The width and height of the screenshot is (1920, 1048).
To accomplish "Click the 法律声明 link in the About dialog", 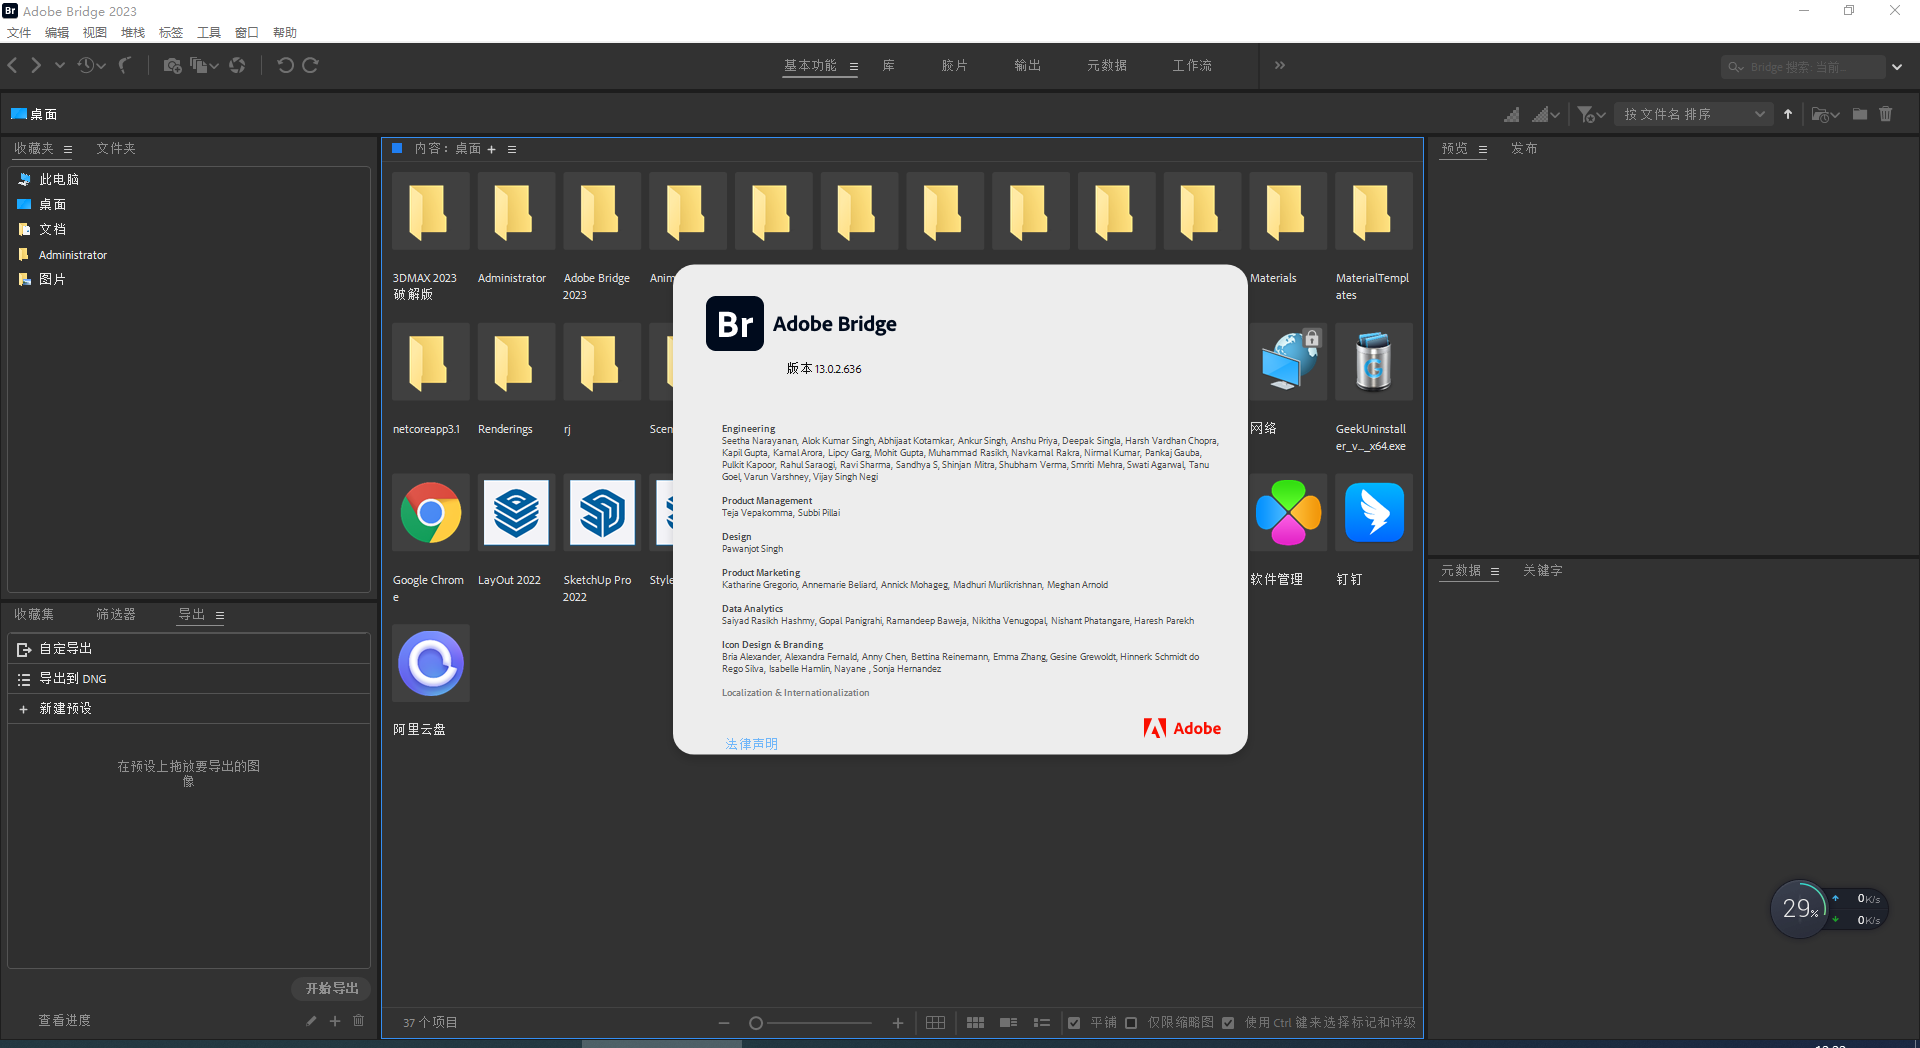I will [x=752, y=743].
